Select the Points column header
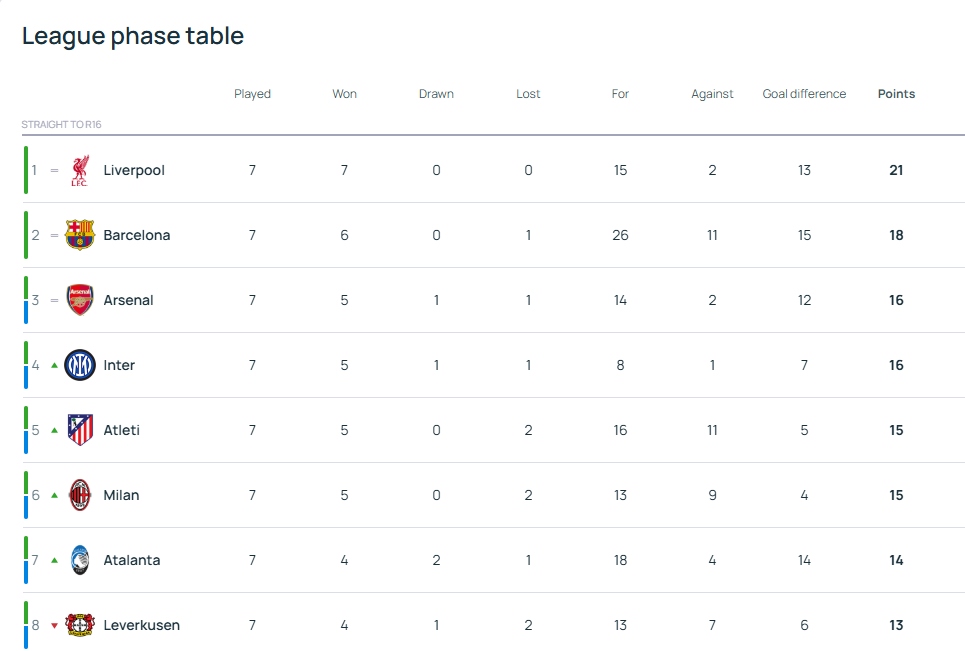 tap(896, 94)
